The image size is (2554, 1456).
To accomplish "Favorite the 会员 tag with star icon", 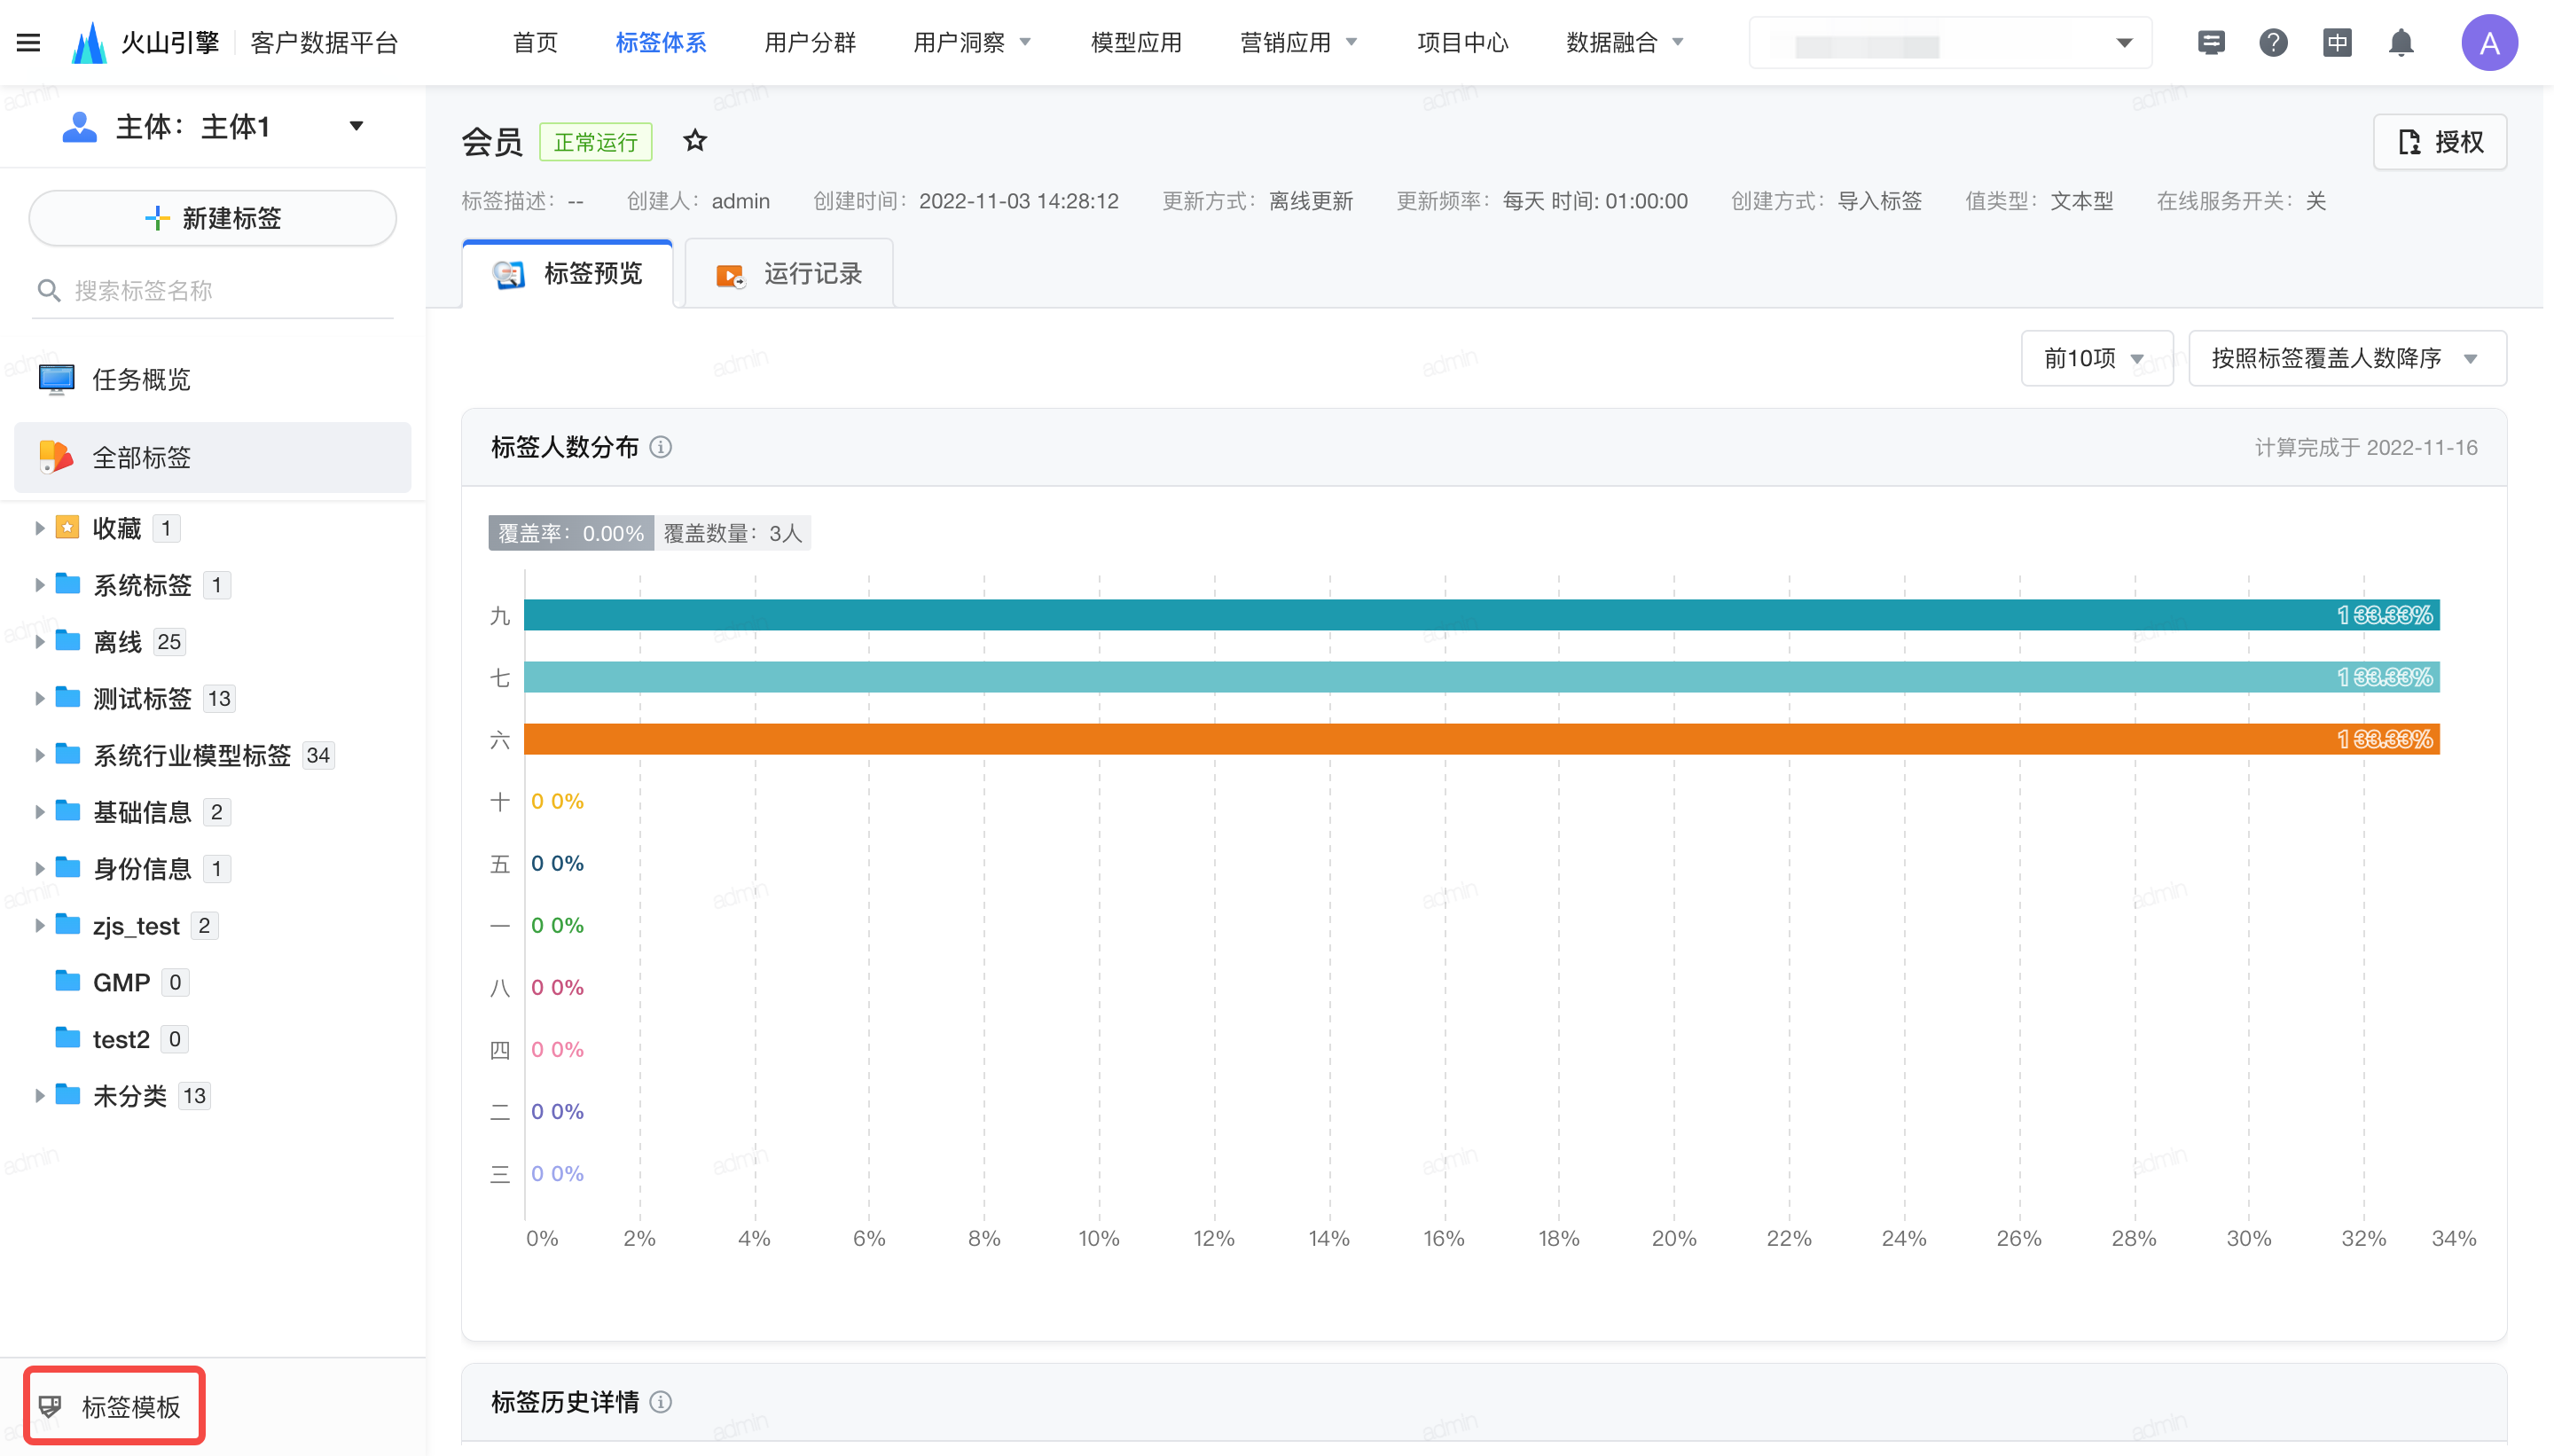I will tap(695, 141).
